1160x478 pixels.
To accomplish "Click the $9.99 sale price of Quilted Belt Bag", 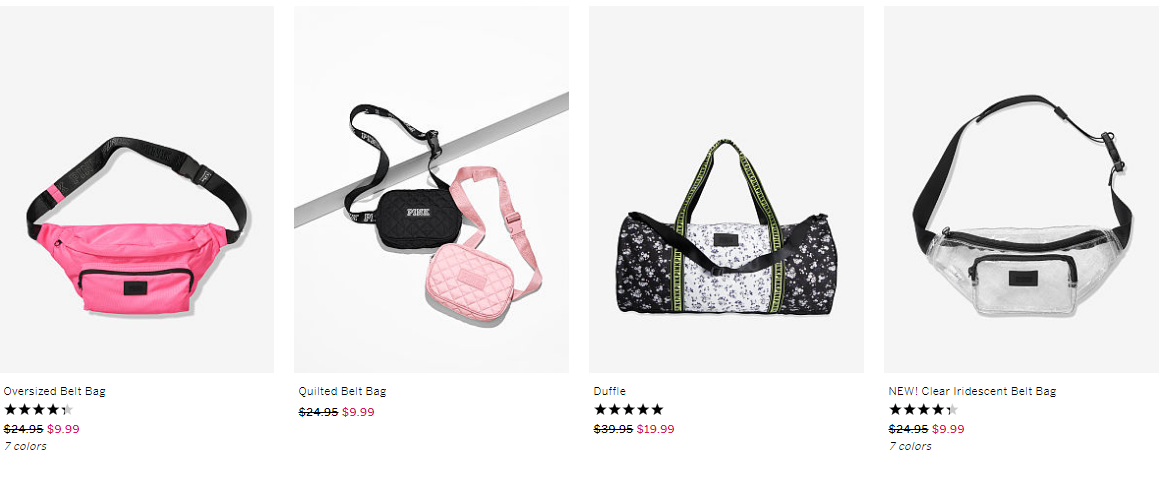I will click(x=358, y=412).
